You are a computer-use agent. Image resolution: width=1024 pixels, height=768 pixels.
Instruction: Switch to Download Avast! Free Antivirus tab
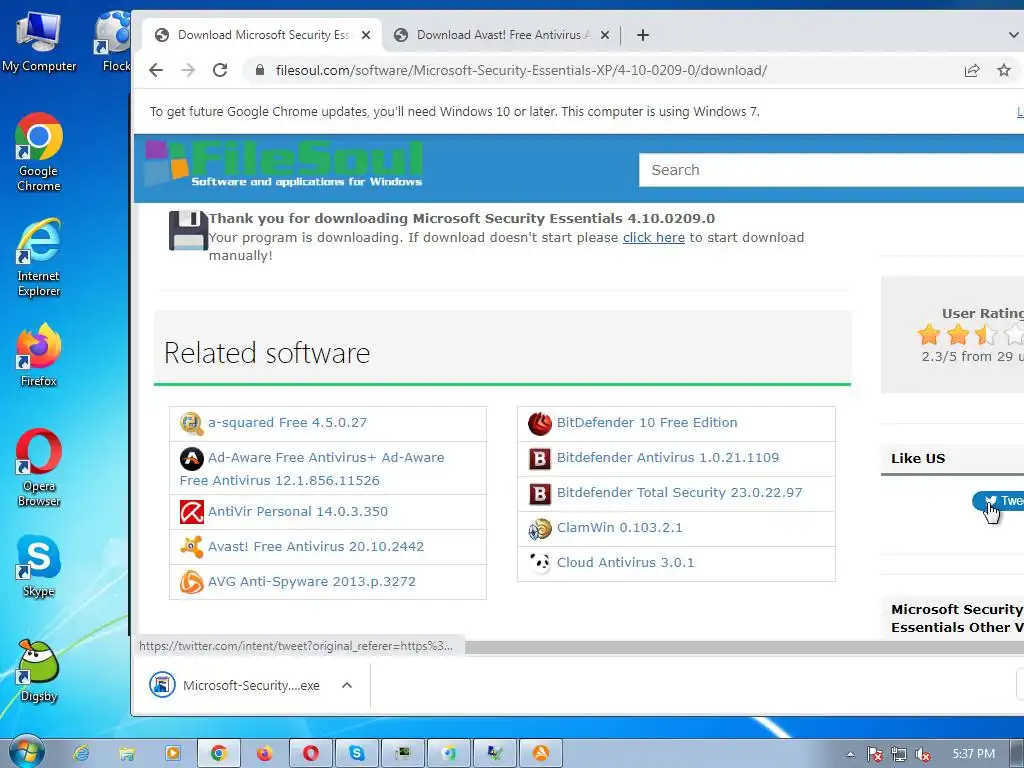502,35
